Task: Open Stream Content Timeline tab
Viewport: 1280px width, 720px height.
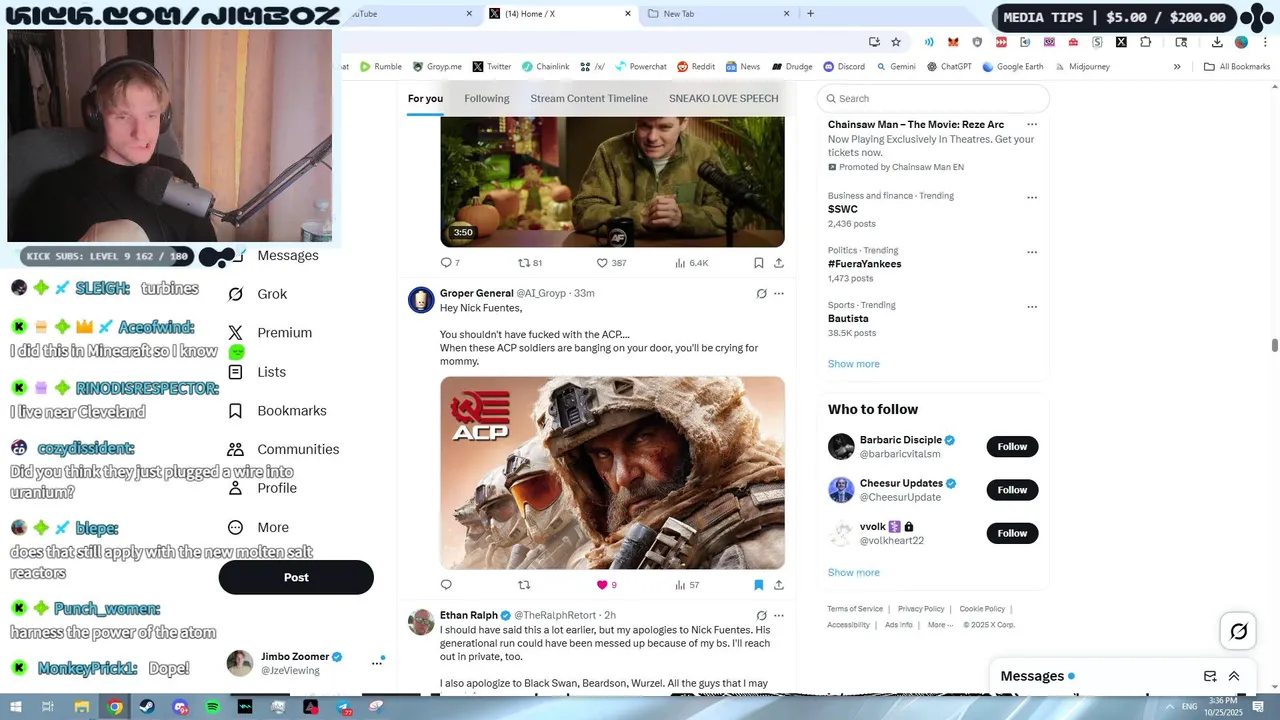Action: click(589, 98)
